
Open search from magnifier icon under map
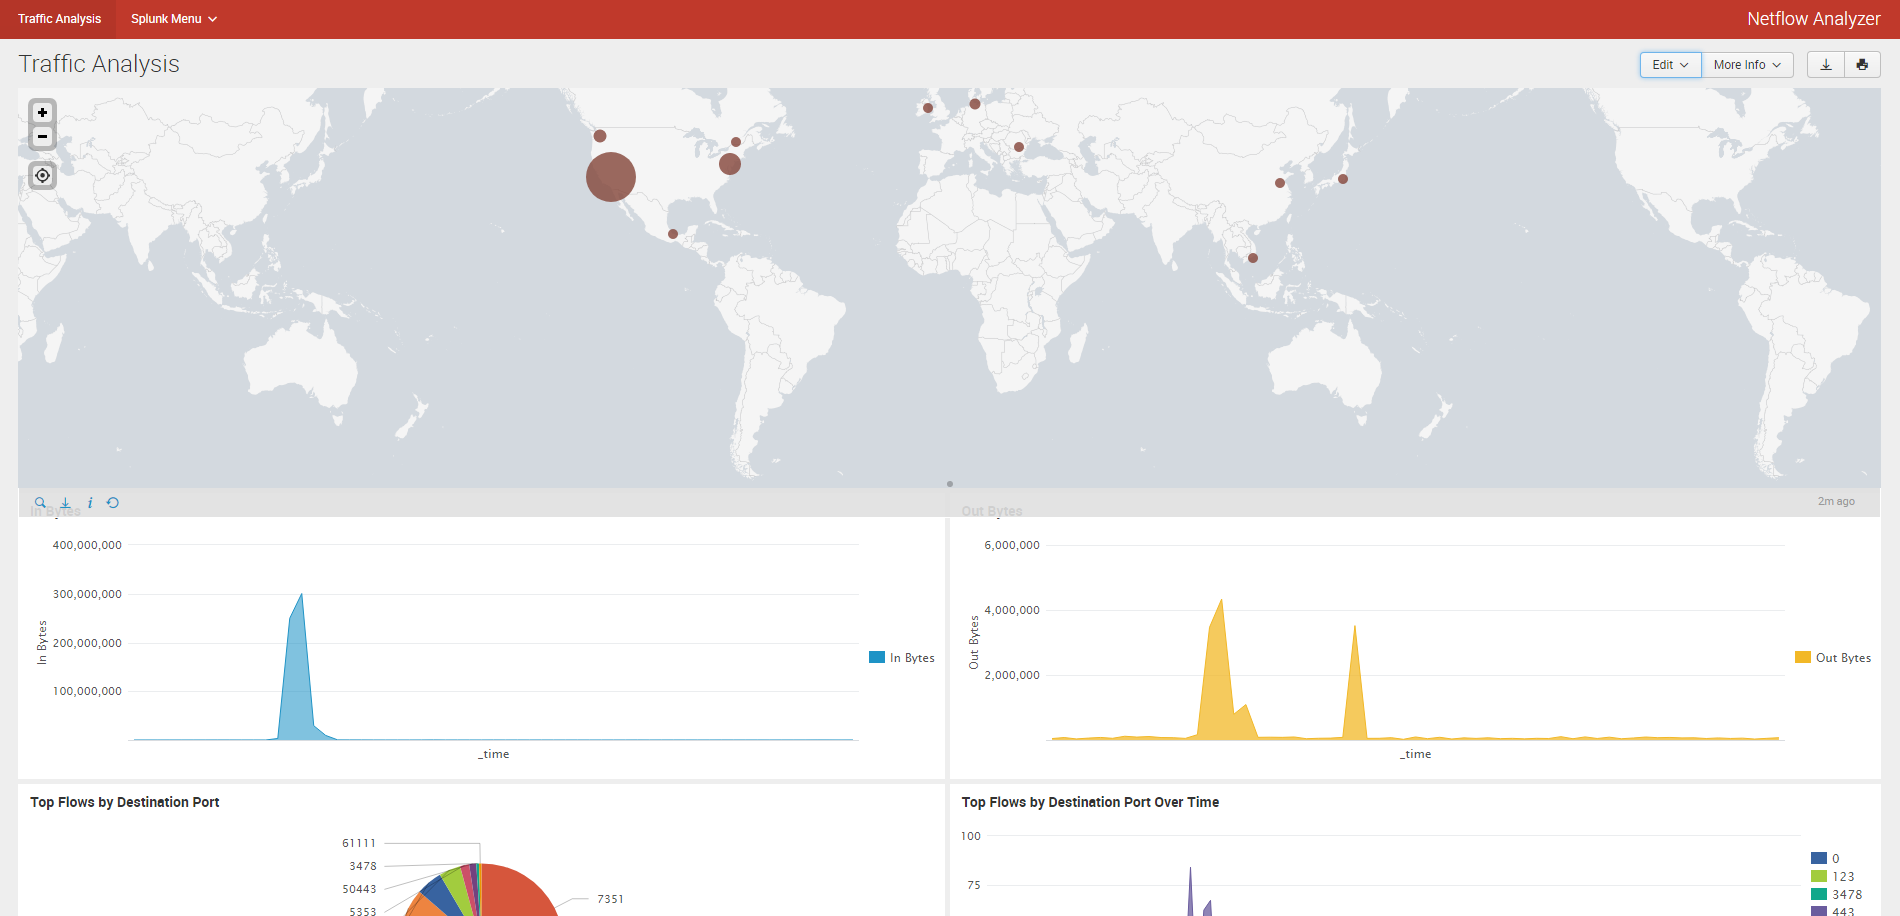click(40, 503)
